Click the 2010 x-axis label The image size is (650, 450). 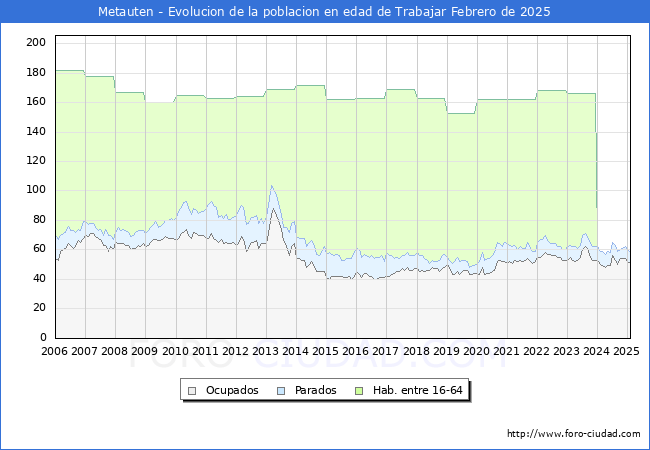pyautogui.click(x=175, y=351)
